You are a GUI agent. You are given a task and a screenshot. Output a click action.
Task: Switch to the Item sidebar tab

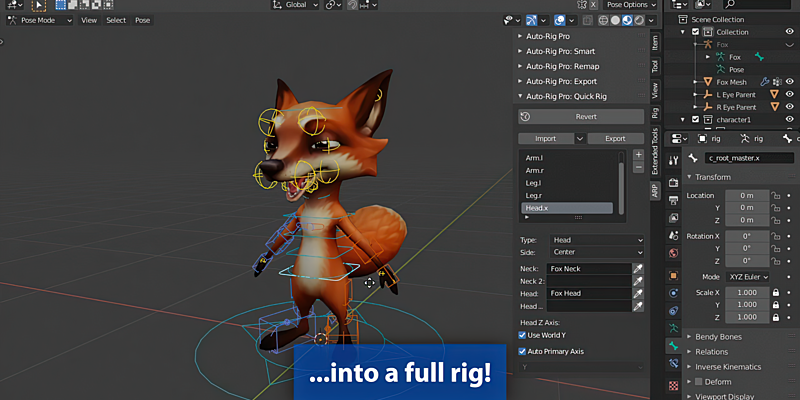click(x=655, y=42)
